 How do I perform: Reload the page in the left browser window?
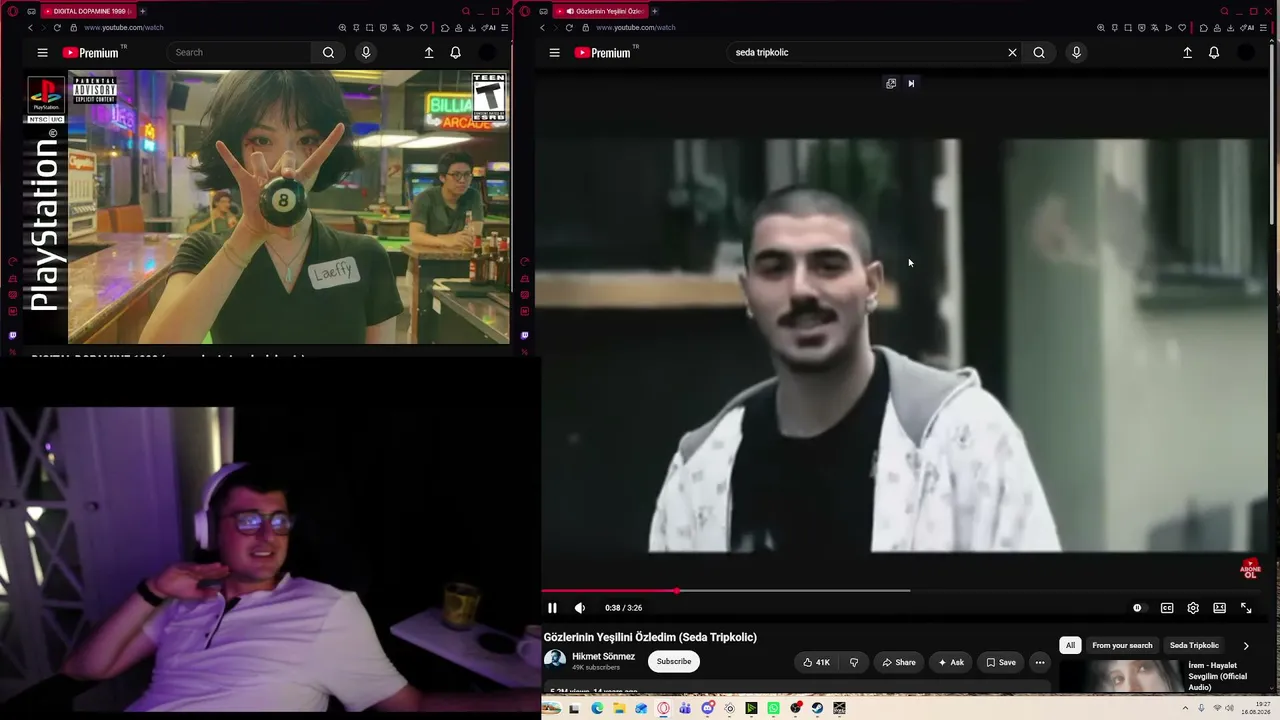(57, 28)
